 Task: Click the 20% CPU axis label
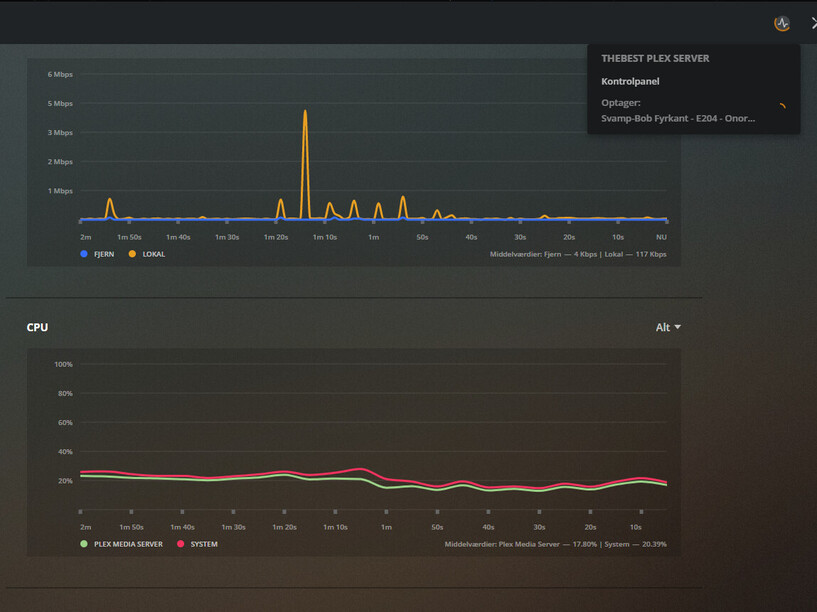pyautogui.click(x=65, y=481)
